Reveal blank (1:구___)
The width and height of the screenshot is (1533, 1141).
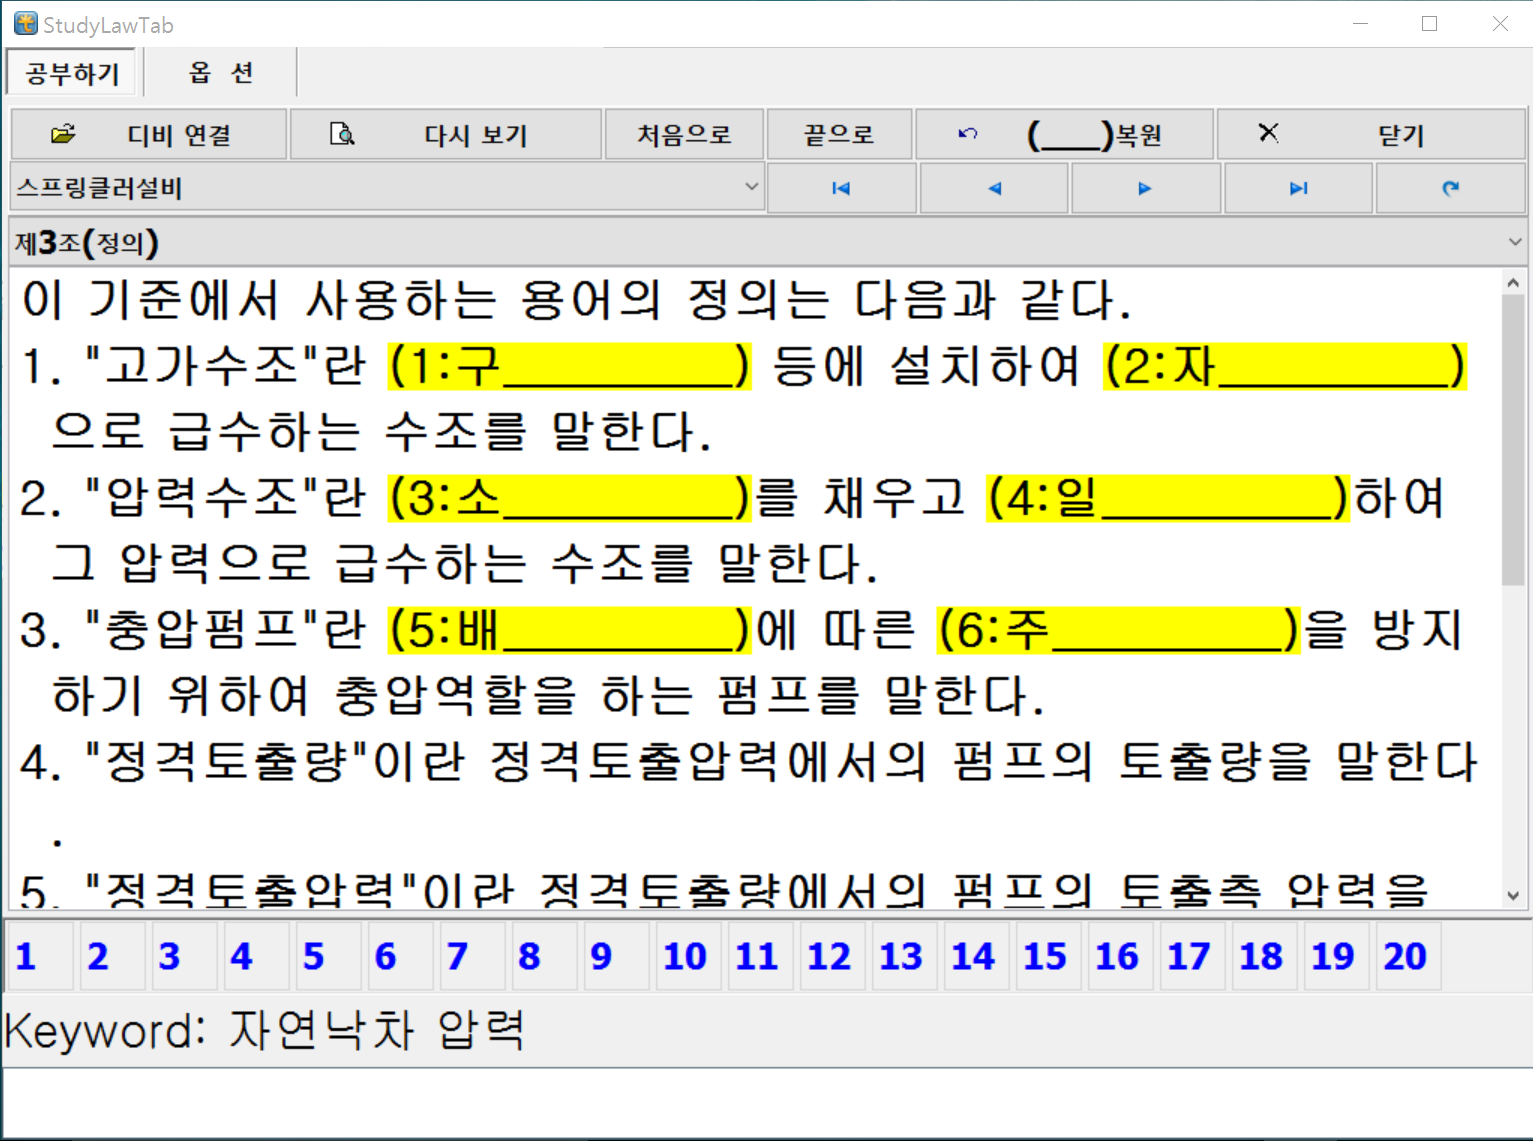tap(569, 366)
